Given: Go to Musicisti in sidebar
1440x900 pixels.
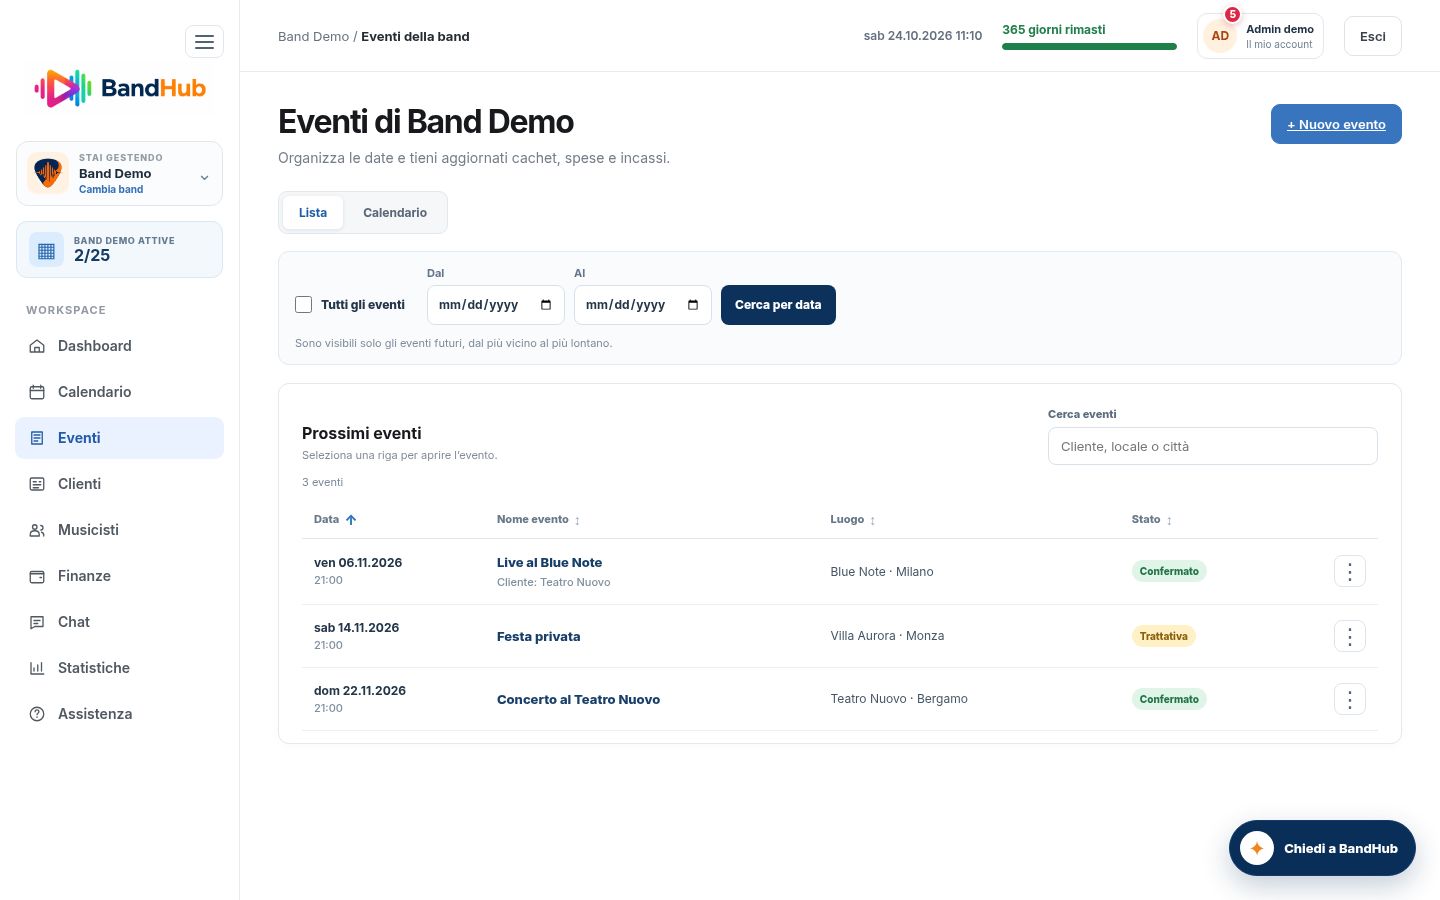Looking at the screenshot, I should pos(119,530).
